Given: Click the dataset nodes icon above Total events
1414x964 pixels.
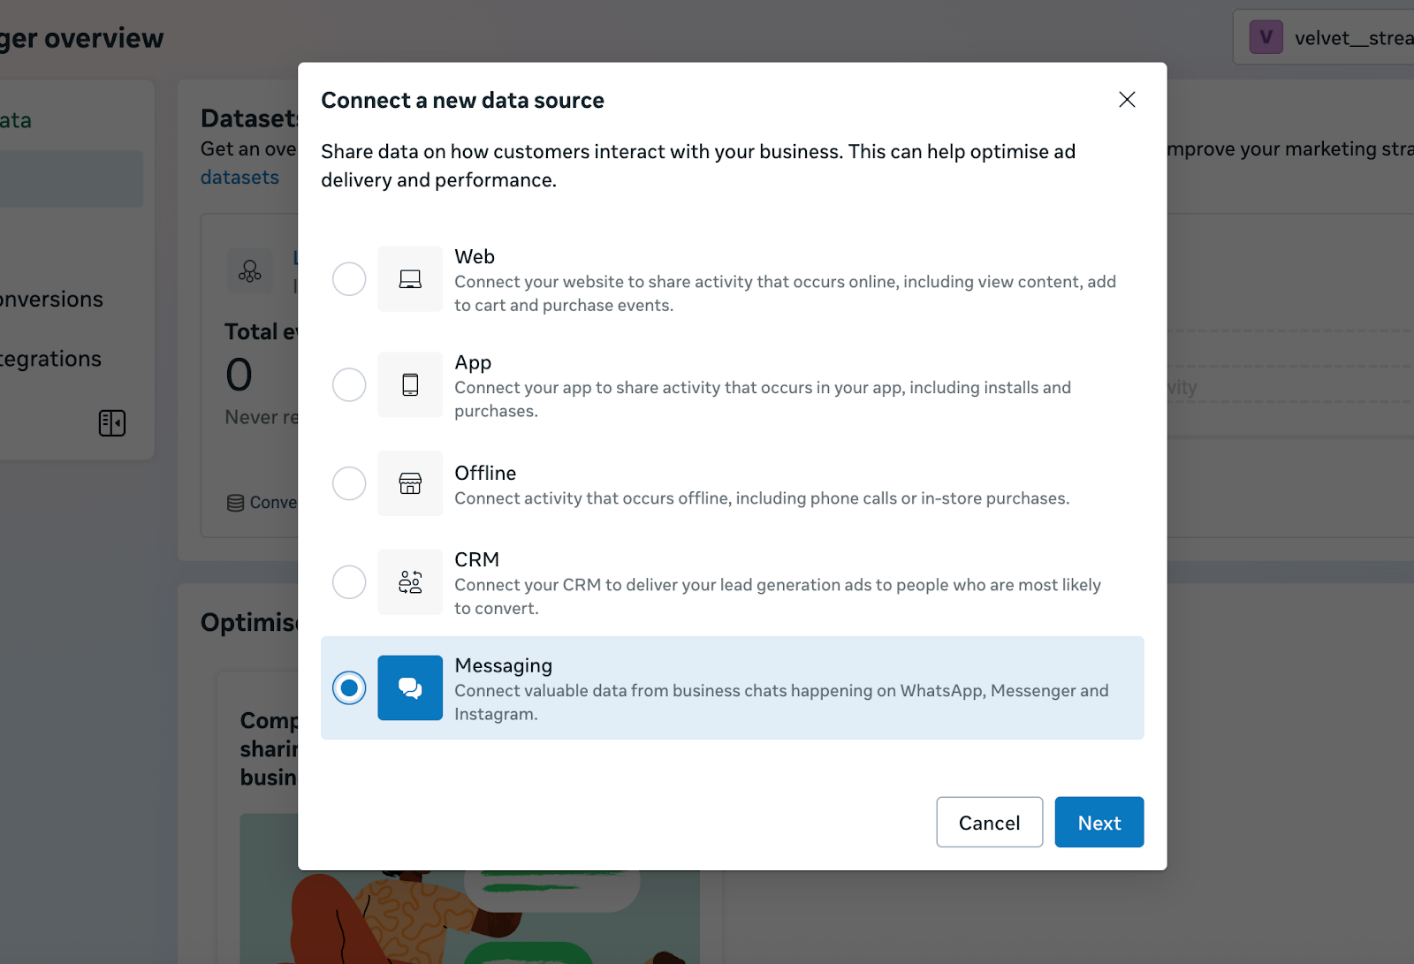Looking at the screenshot, I should coord(249,271).
